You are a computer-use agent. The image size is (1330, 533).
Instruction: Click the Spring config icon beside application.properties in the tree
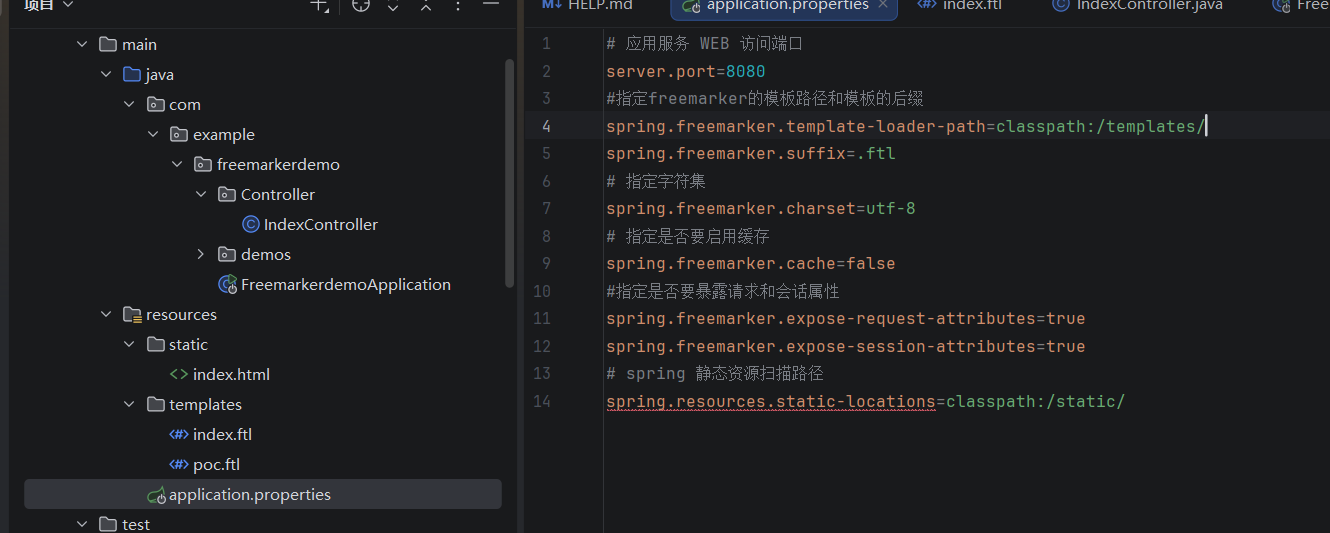tap(156, 494)
